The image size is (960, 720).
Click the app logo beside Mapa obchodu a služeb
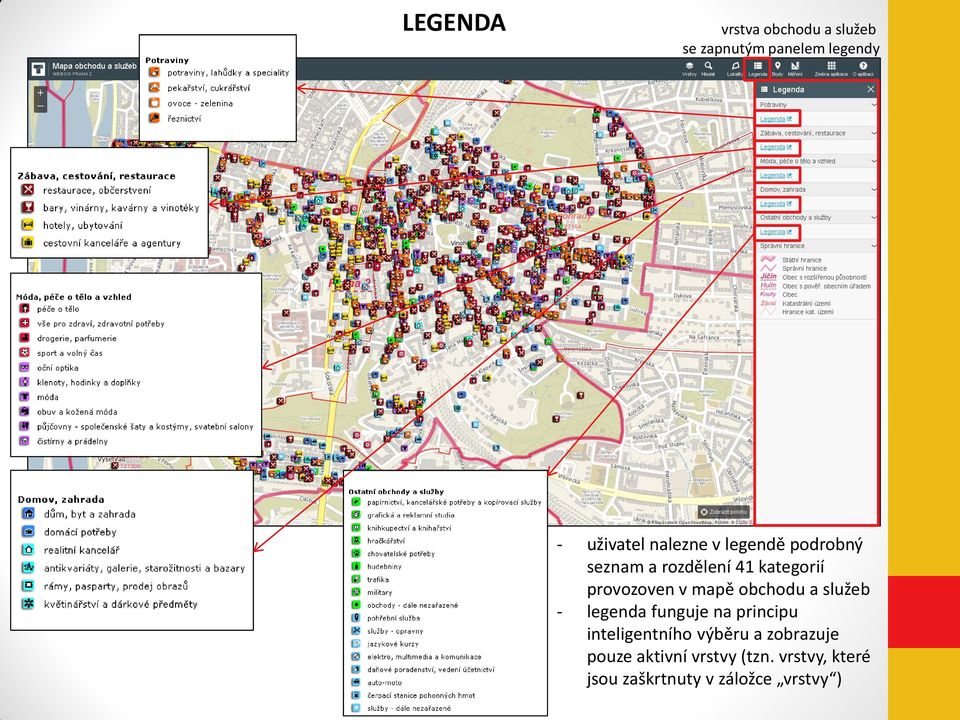pyautogui.click(x=39, y=69)
